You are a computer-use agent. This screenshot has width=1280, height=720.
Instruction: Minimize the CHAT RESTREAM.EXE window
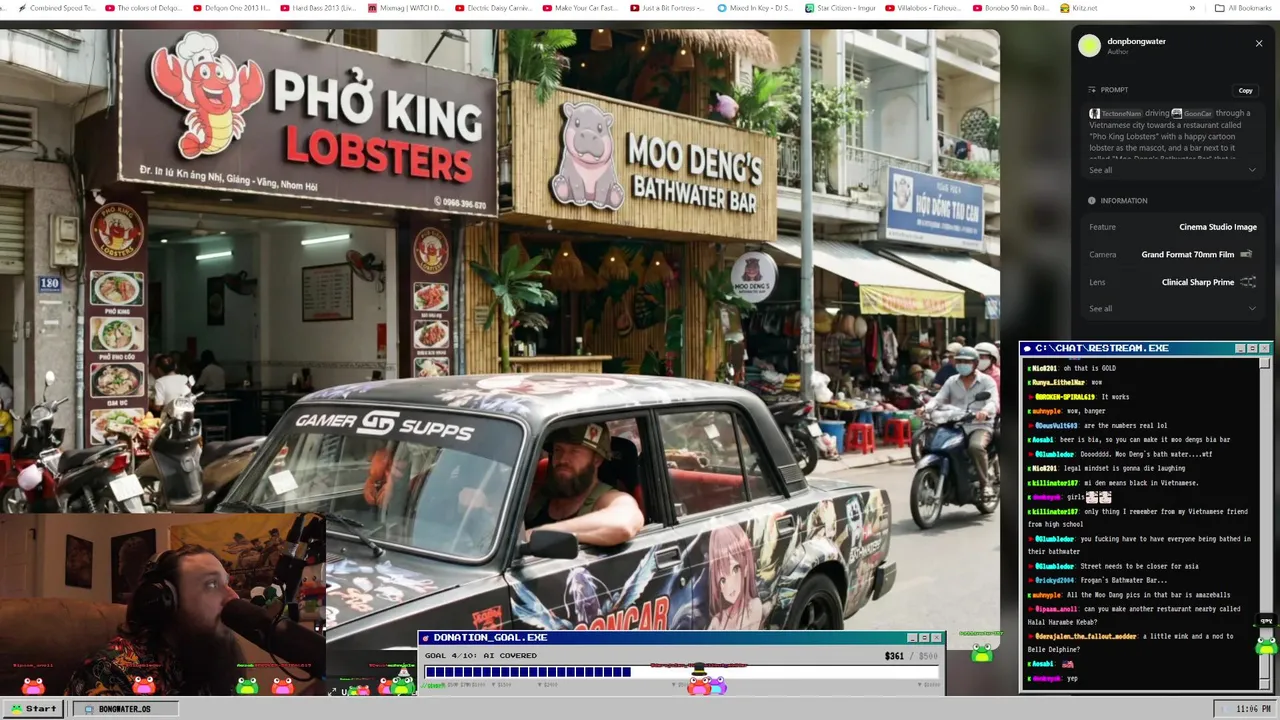pyautogui.click(x=1240, y=348)
